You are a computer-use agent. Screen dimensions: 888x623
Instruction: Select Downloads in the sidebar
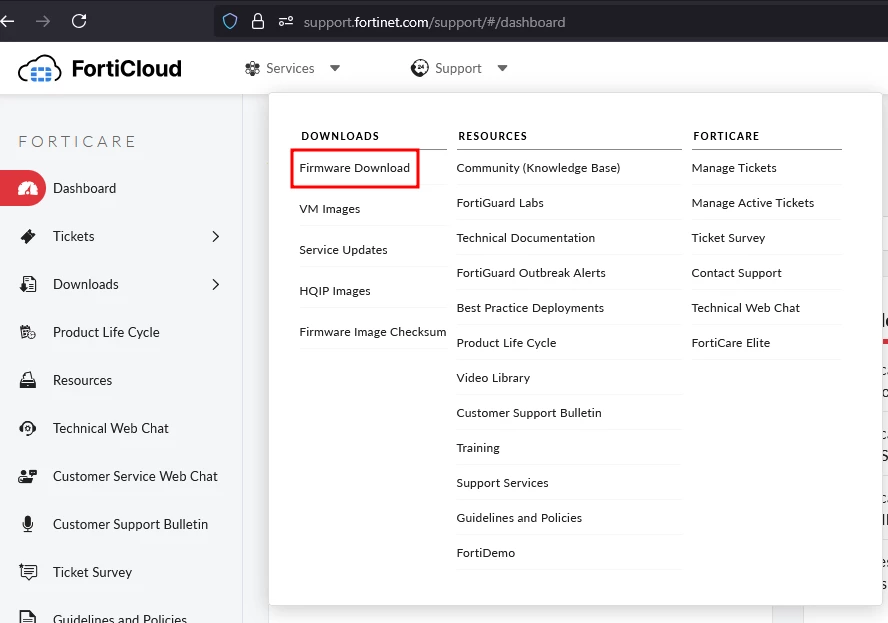tap(86, 284)
